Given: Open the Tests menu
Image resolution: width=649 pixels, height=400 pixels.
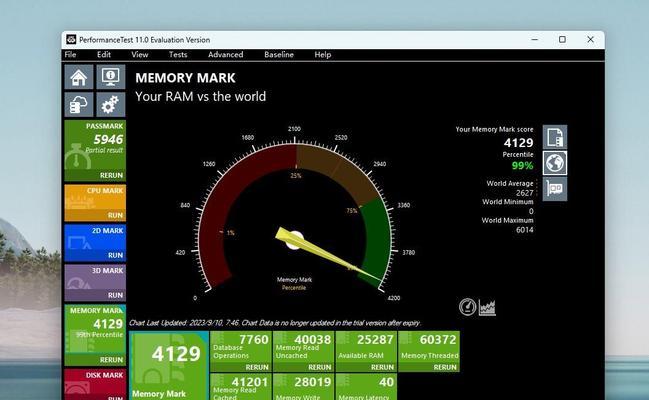Looking at the screenshot, I should click(x=178, y=55).
